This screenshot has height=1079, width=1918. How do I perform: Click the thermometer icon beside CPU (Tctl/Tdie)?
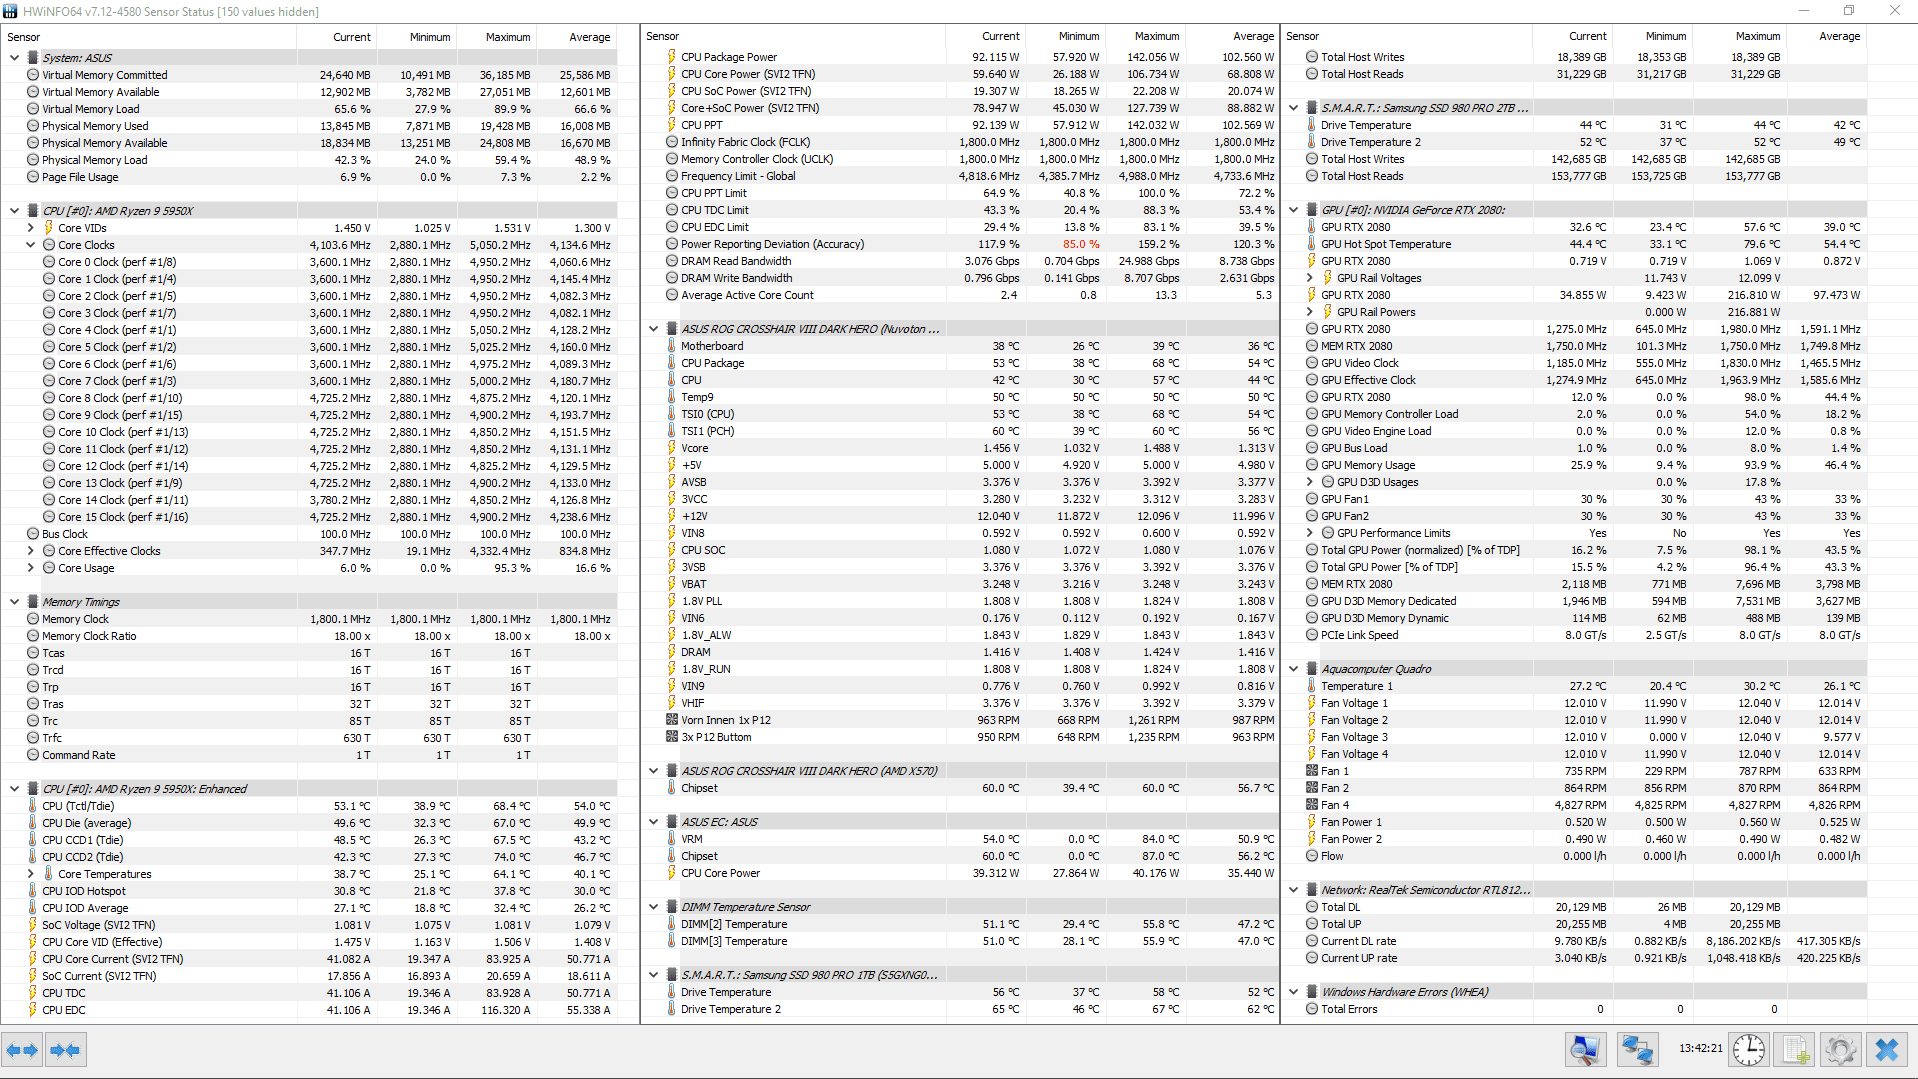(x=33, y=806)
